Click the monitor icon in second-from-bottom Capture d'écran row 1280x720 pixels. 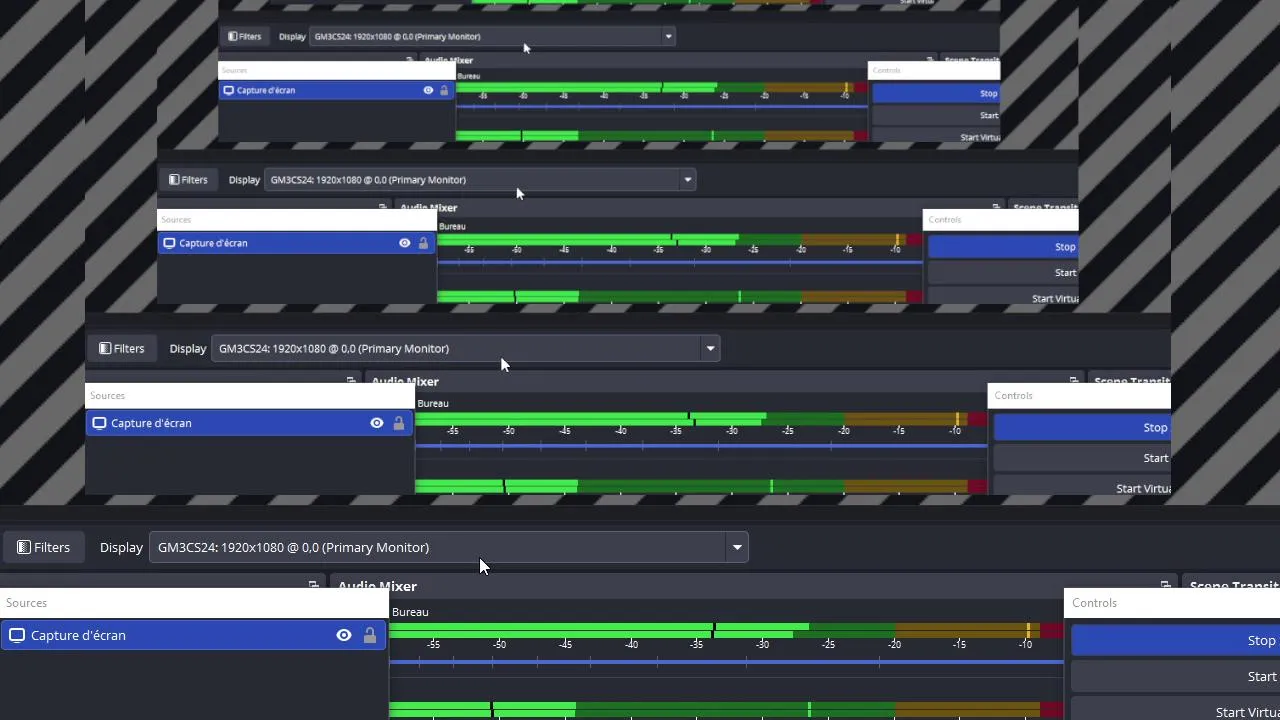point(99,423)
